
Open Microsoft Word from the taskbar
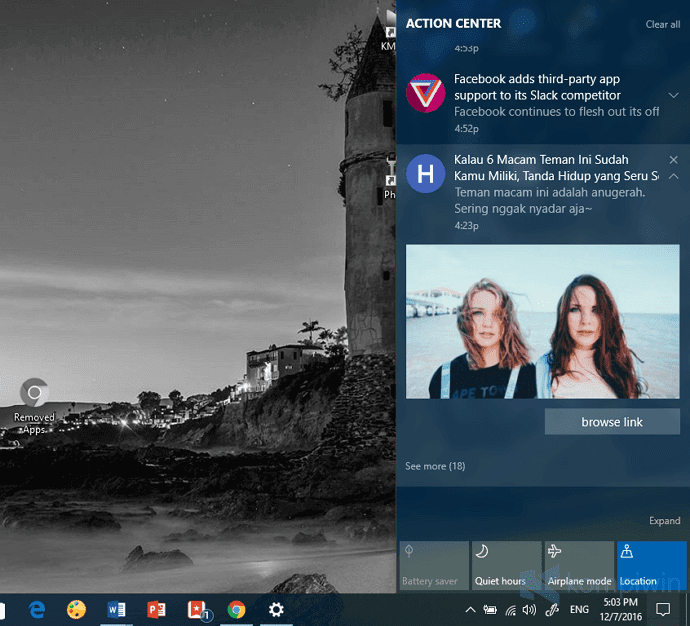click(x=117, y=610)
